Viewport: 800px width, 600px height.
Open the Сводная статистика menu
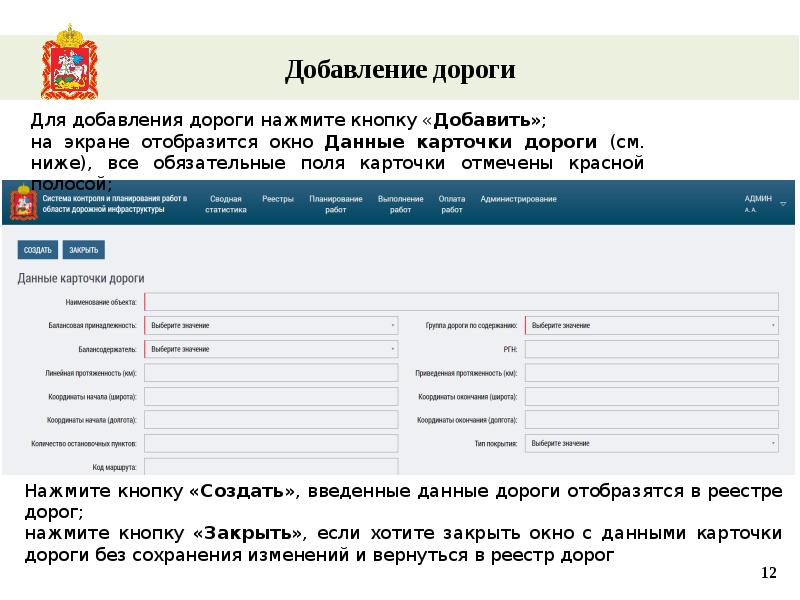click(226, 204)
